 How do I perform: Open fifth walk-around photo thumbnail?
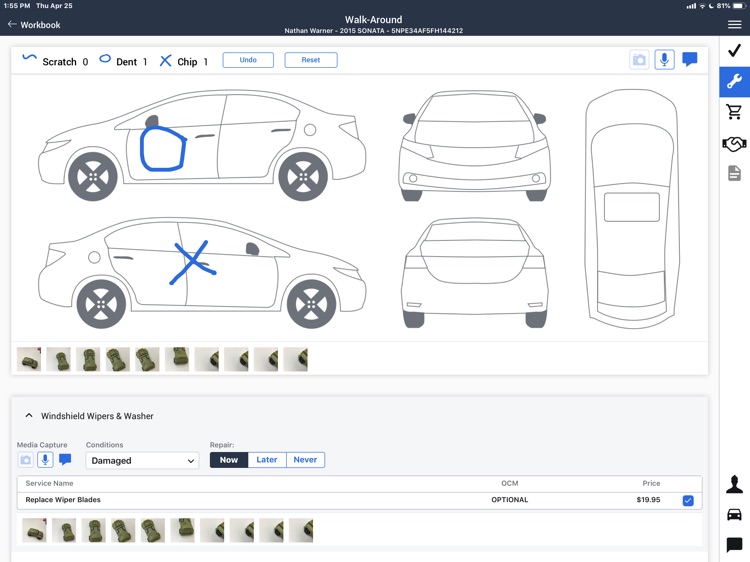[147, 359]
